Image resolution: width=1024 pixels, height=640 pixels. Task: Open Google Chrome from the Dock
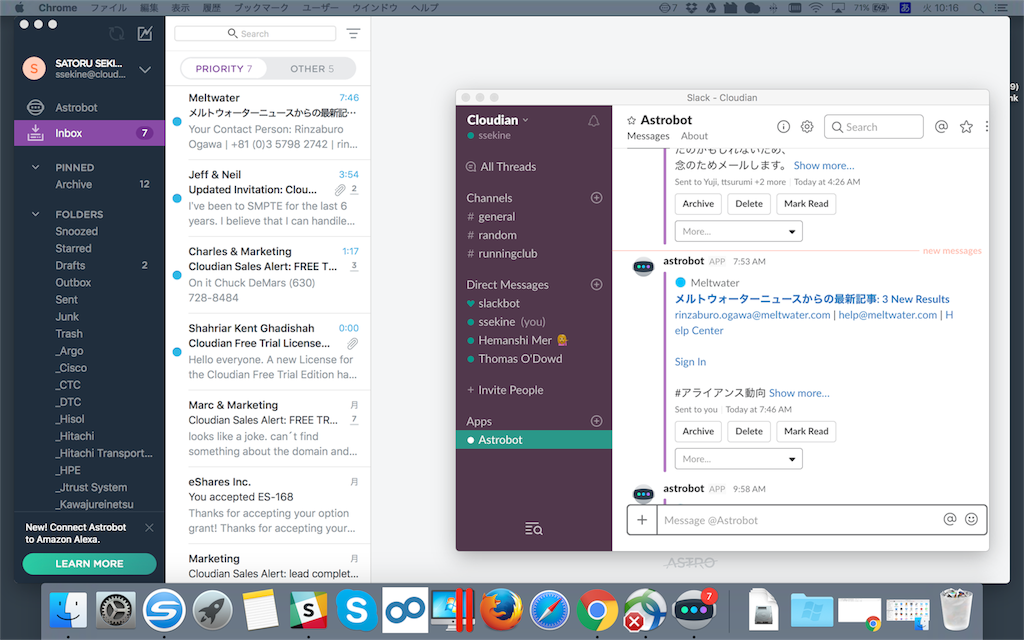point(597,609)
